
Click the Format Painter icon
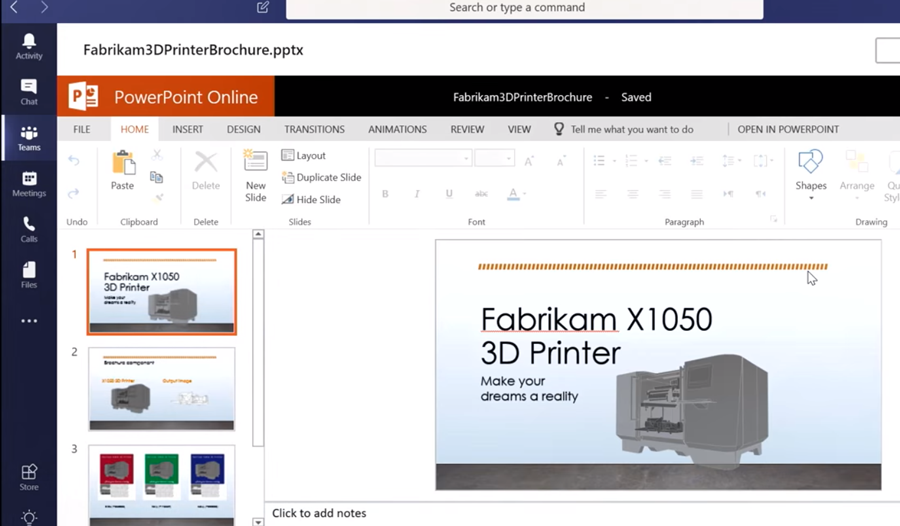click(158, 199)
